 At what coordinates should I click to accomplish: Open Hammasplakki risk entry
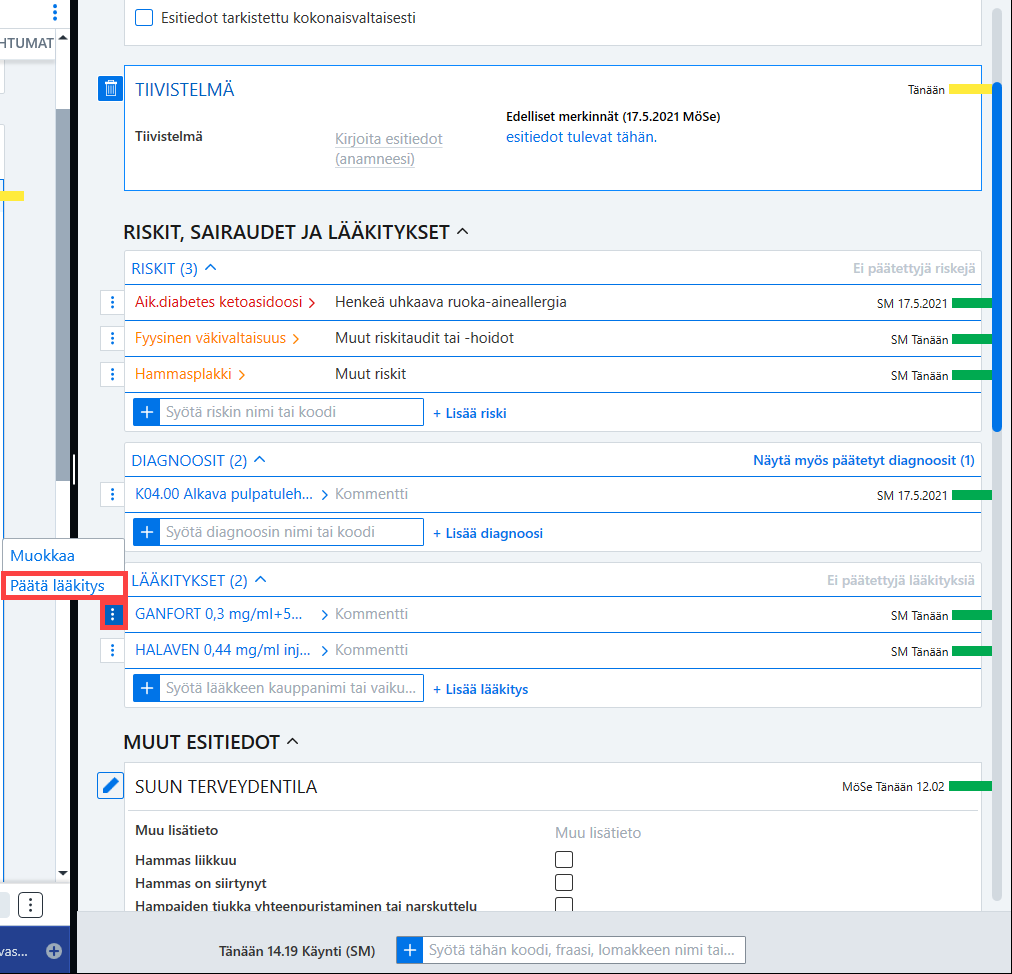tap(183, 374)
